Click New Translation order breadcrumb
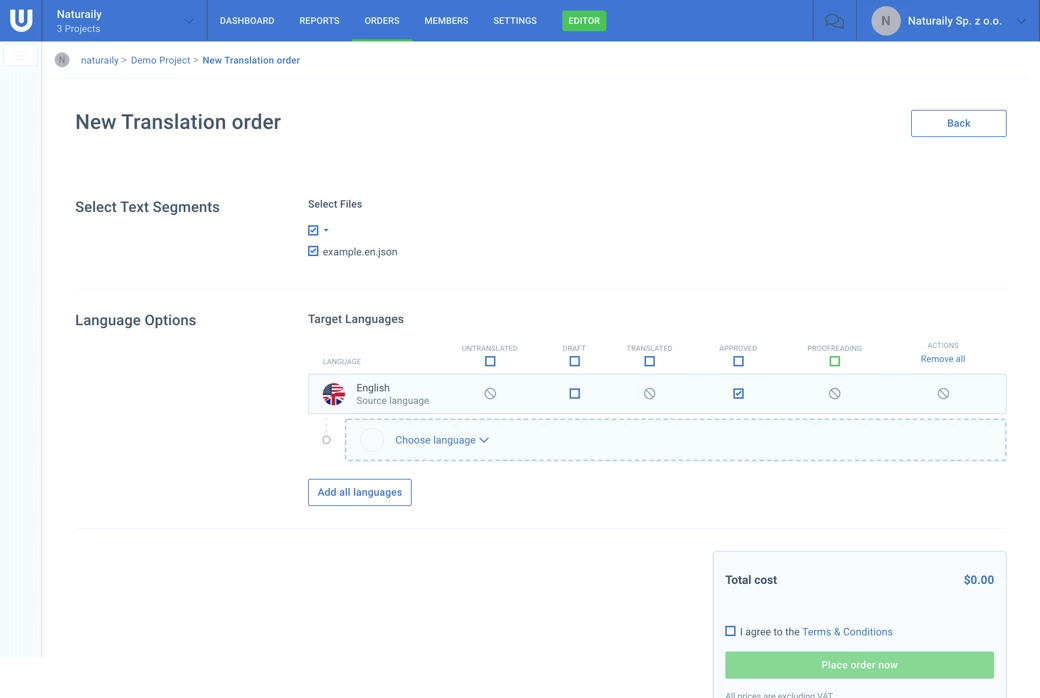The height and width of the screenshot is (698, 1040). pos(251,60)
